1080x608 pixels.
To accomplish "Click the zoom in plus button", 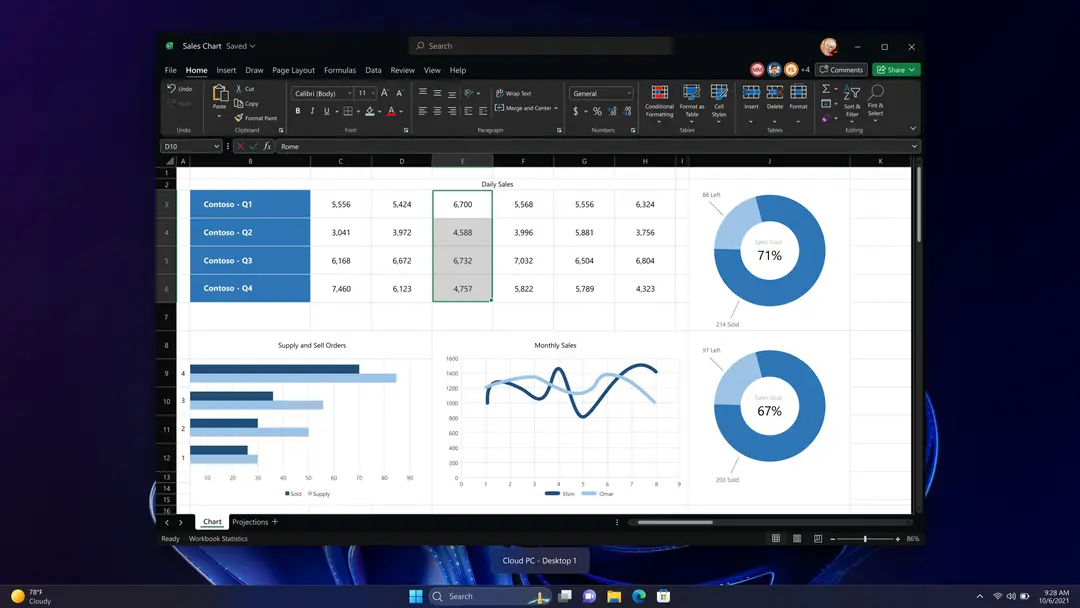I will pos(897,538).
